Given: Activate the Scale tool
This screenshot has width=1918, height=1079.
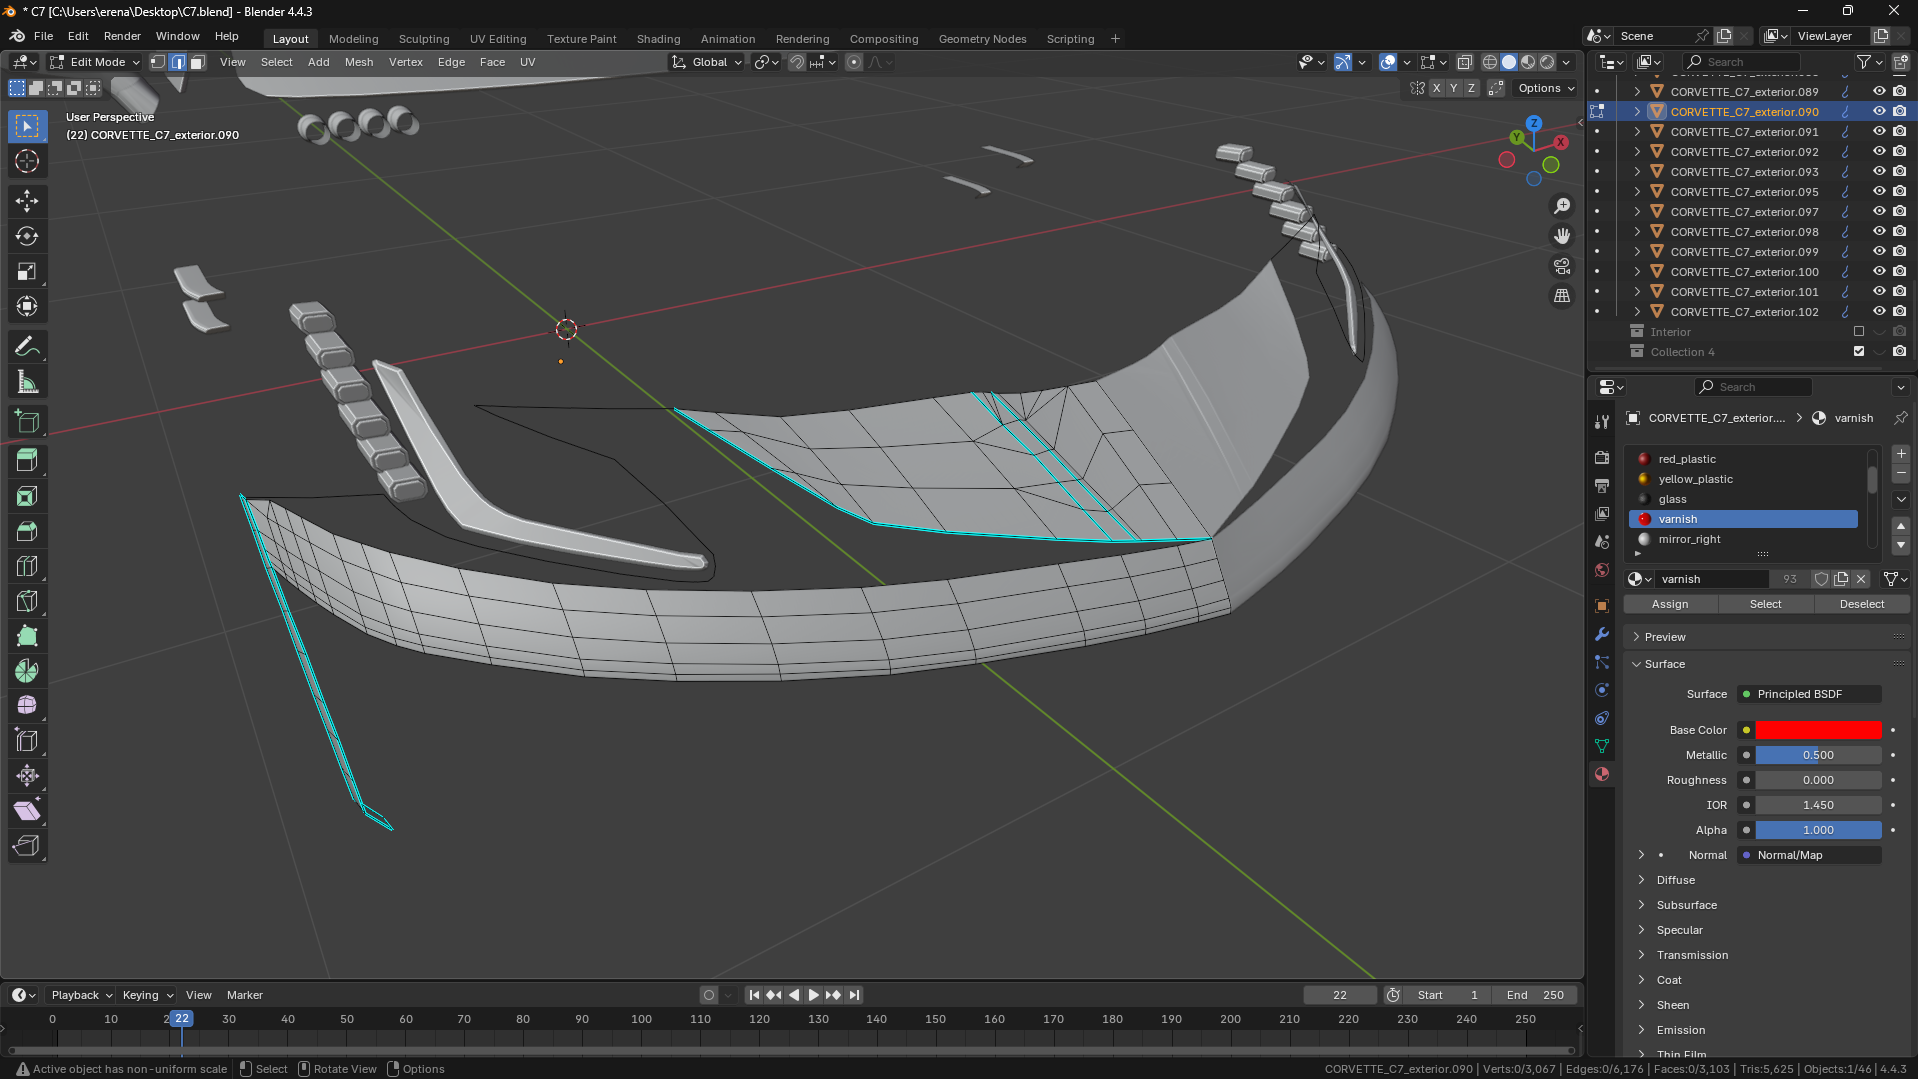Looking at the screenshot, I should point(27,271).
